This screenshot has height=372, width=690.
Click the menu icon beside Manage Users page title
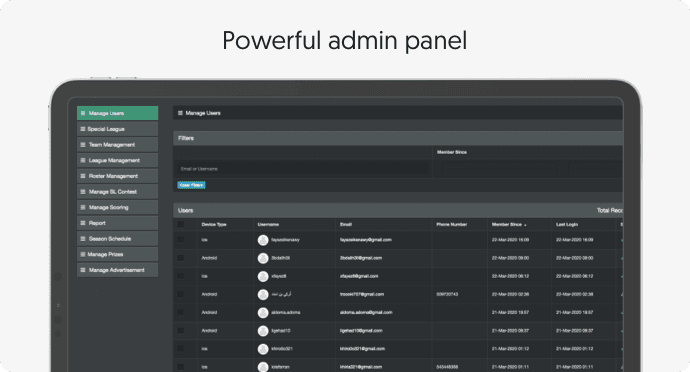pos(180,113)
